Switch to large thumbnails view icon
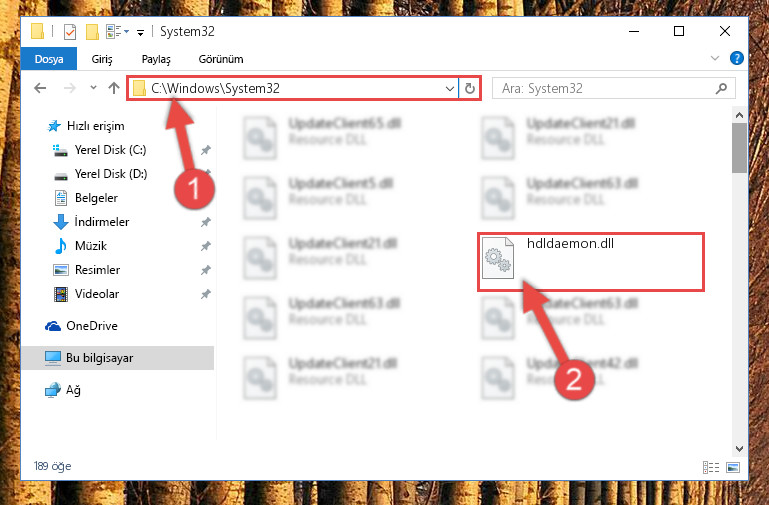Screen dimensions: 769x505 (x=733, y=467)
